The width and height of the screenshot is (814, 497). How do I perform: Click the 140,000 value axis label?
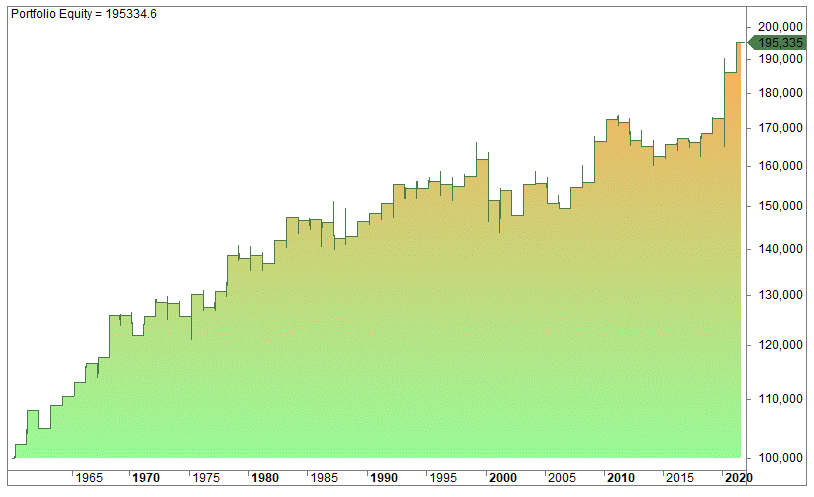[x=779, y=249]
